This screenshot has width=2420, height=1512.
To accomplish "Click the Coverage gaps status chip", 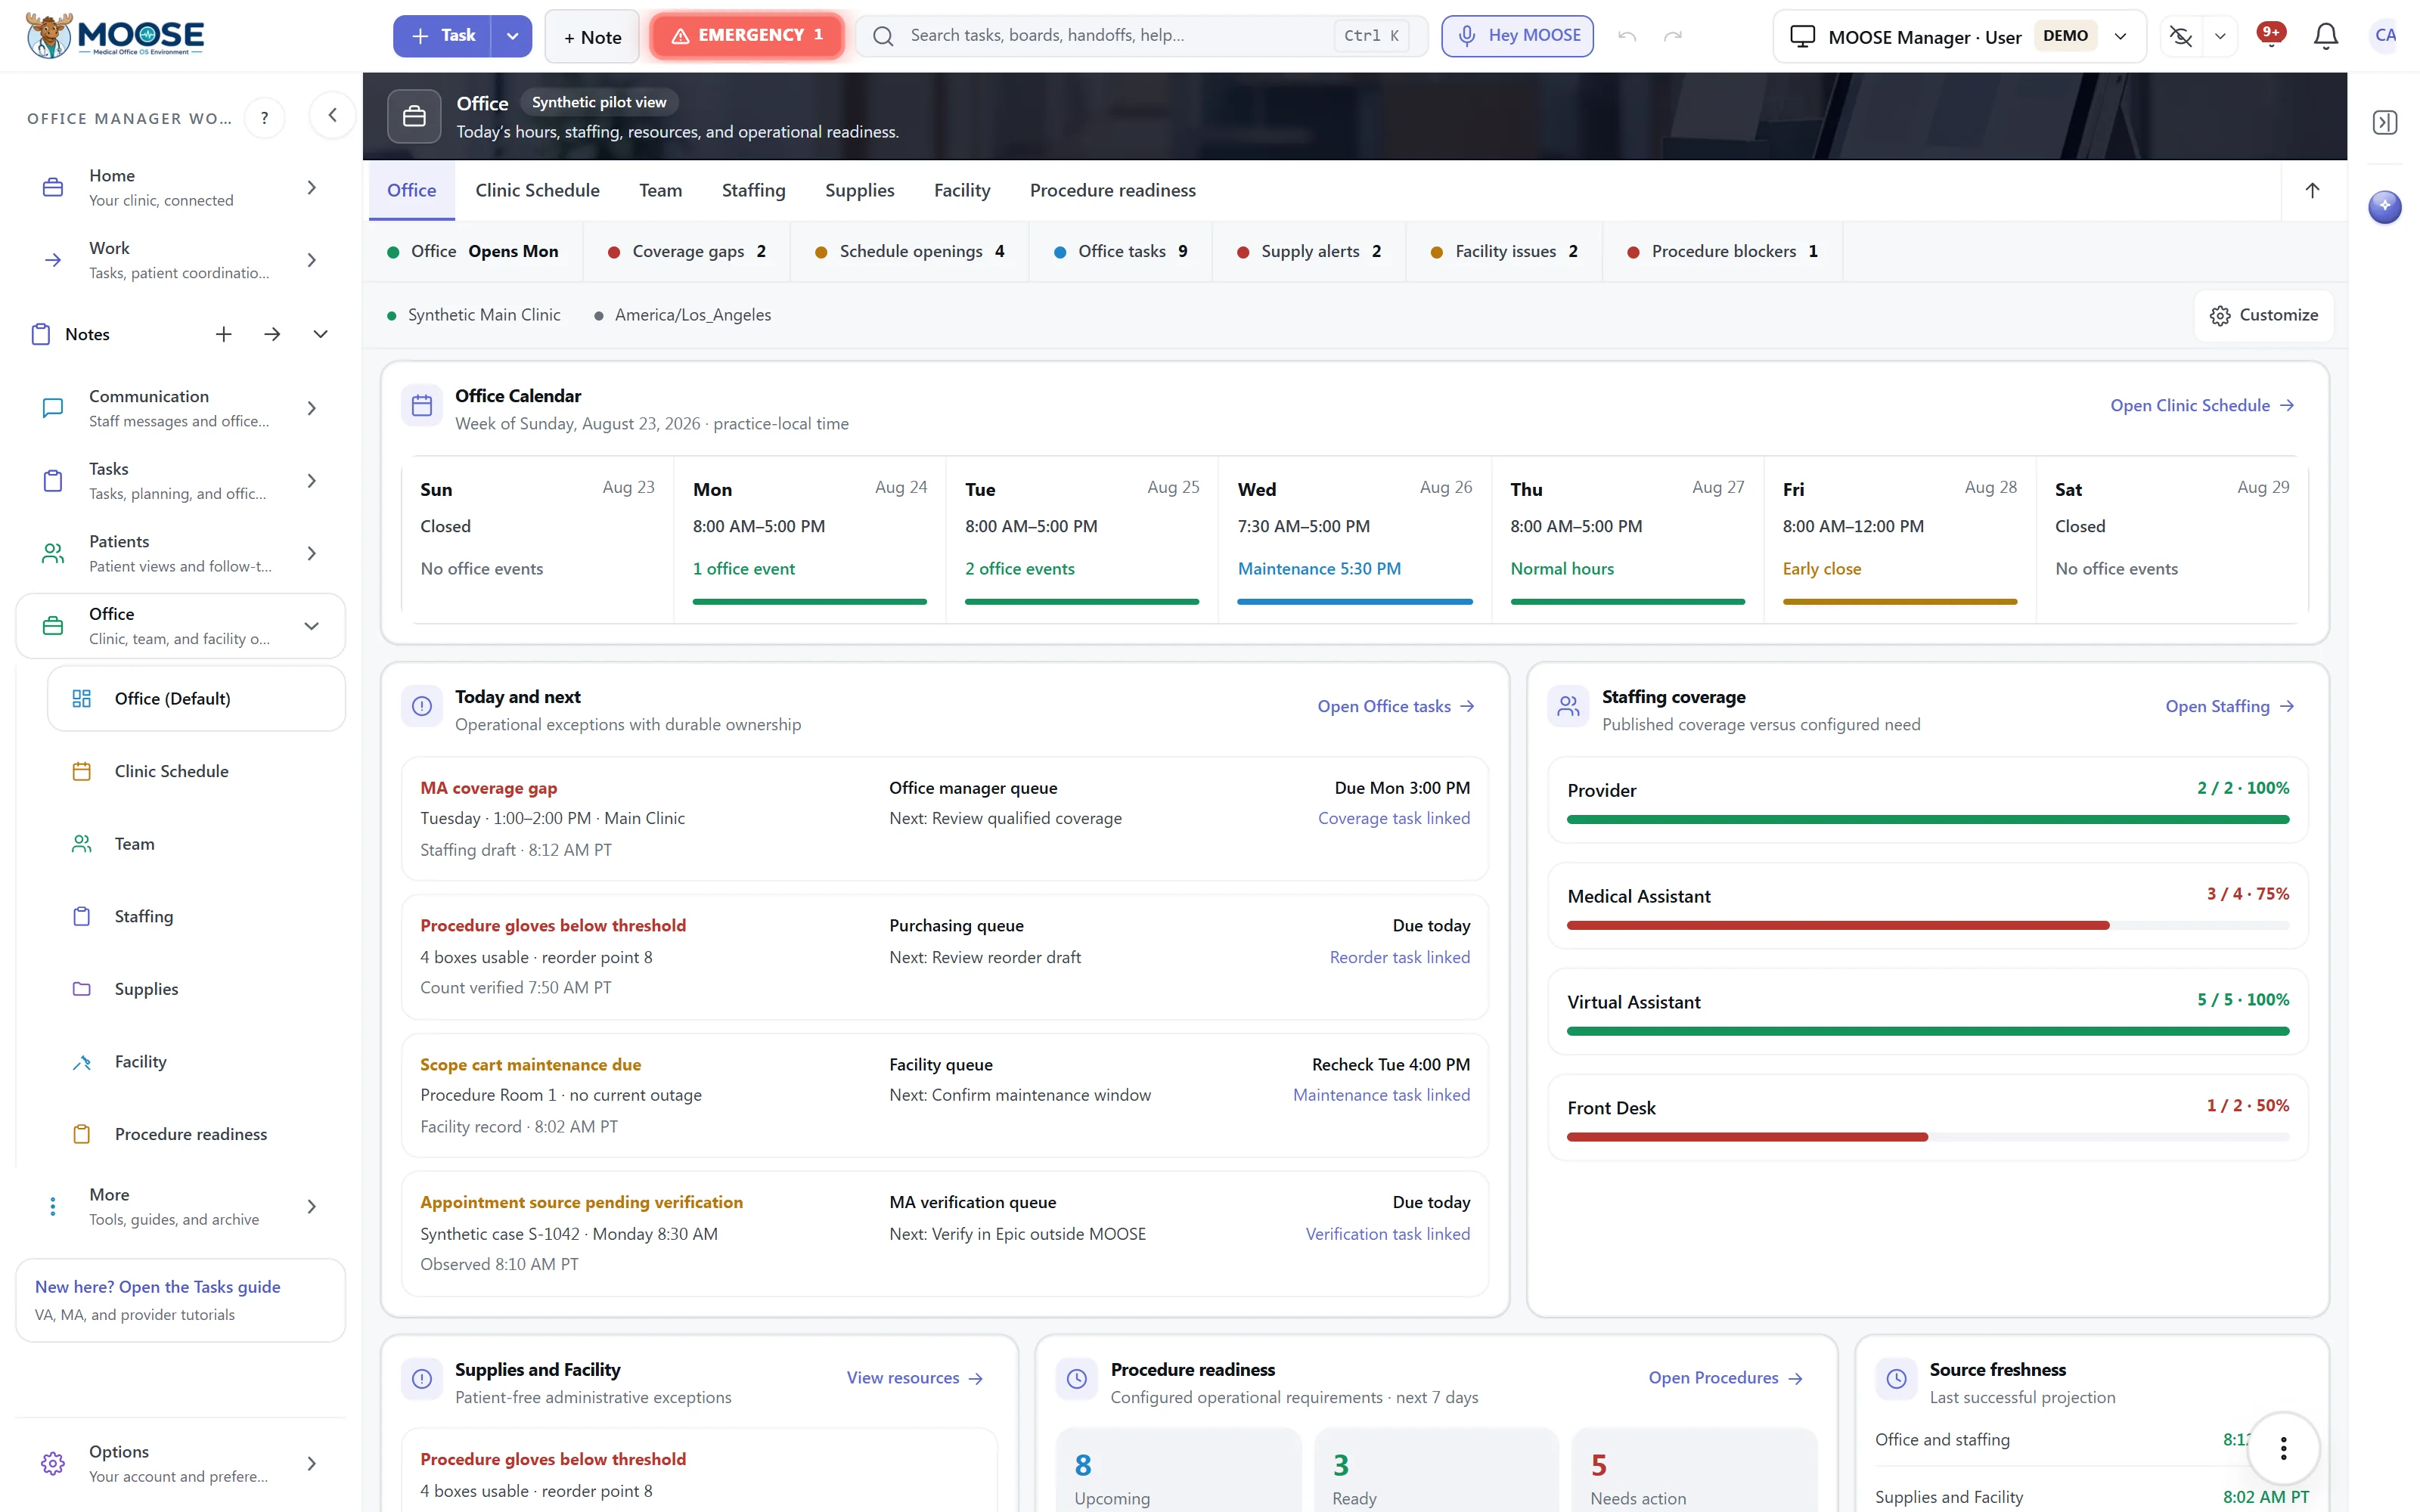I will pos(687,251).
